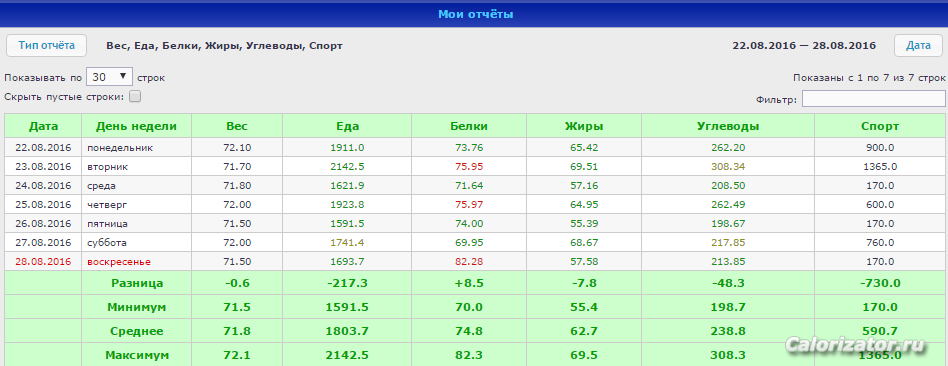Sort by the Дата column header
This screenshot has height=366, width=948.
click(x=44, y=126)
